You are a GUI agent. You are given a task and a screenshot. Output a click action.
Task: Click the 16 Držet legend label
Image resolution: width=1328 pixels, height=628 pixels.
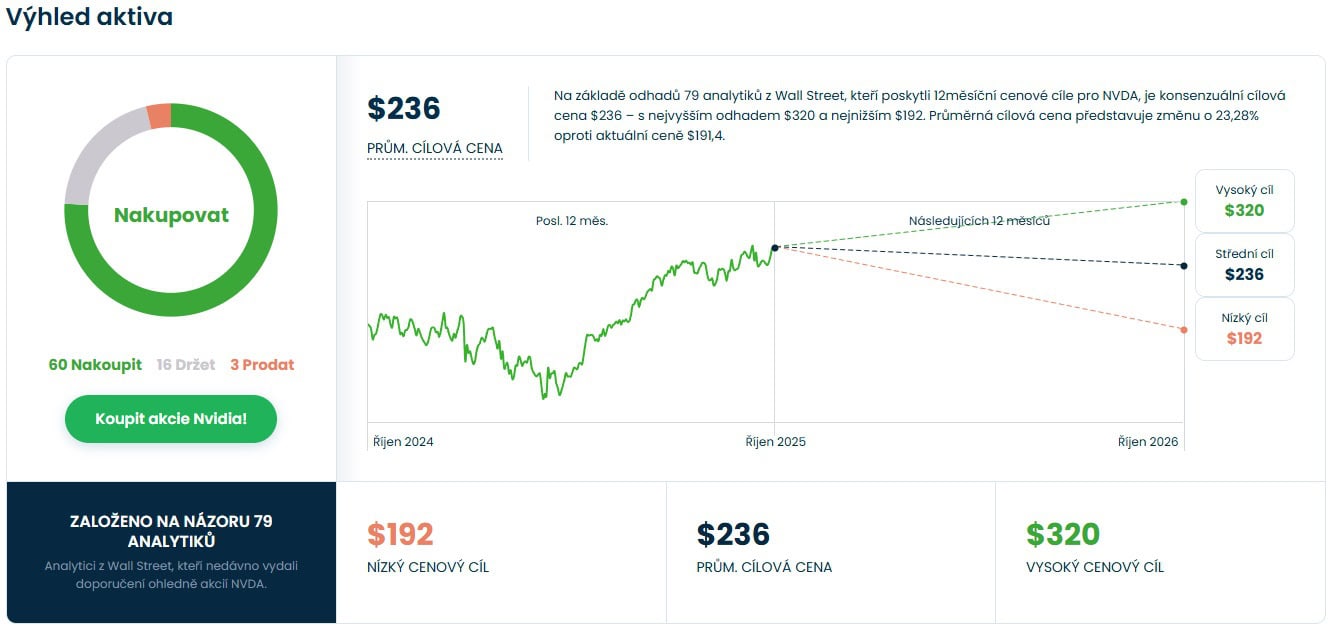[186, 365]
